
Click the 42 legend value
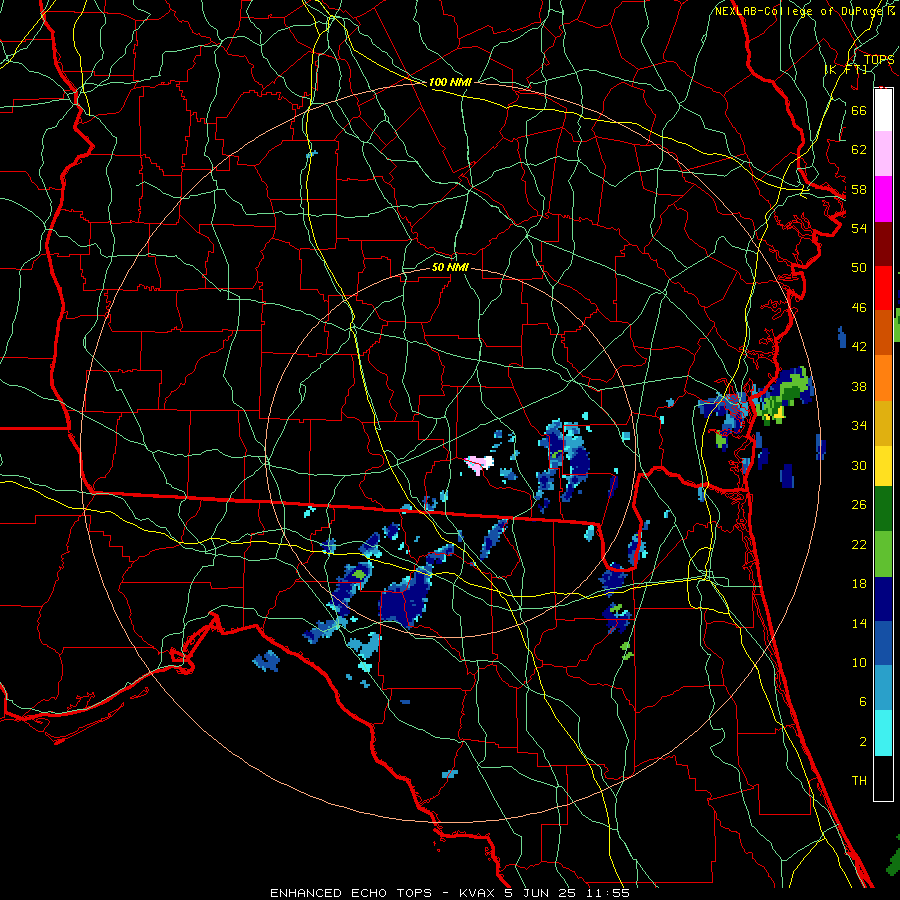click(859, 347)
